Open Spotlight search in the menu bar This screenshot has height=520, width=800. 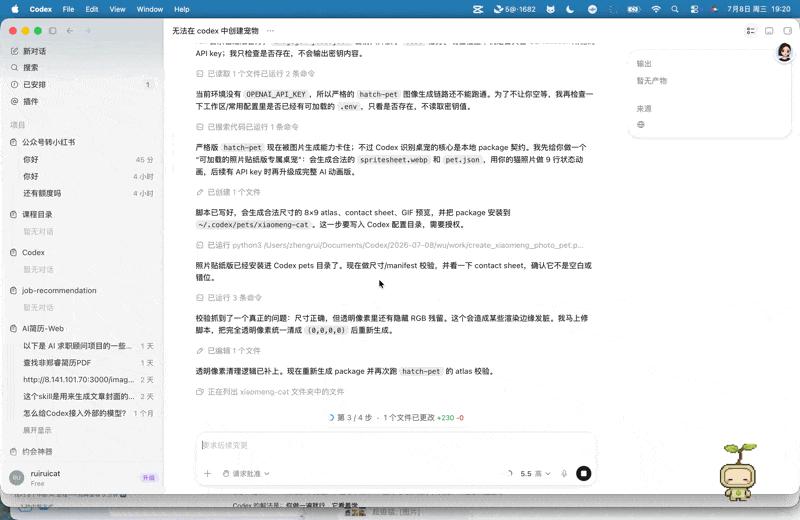tap(675, 9)
